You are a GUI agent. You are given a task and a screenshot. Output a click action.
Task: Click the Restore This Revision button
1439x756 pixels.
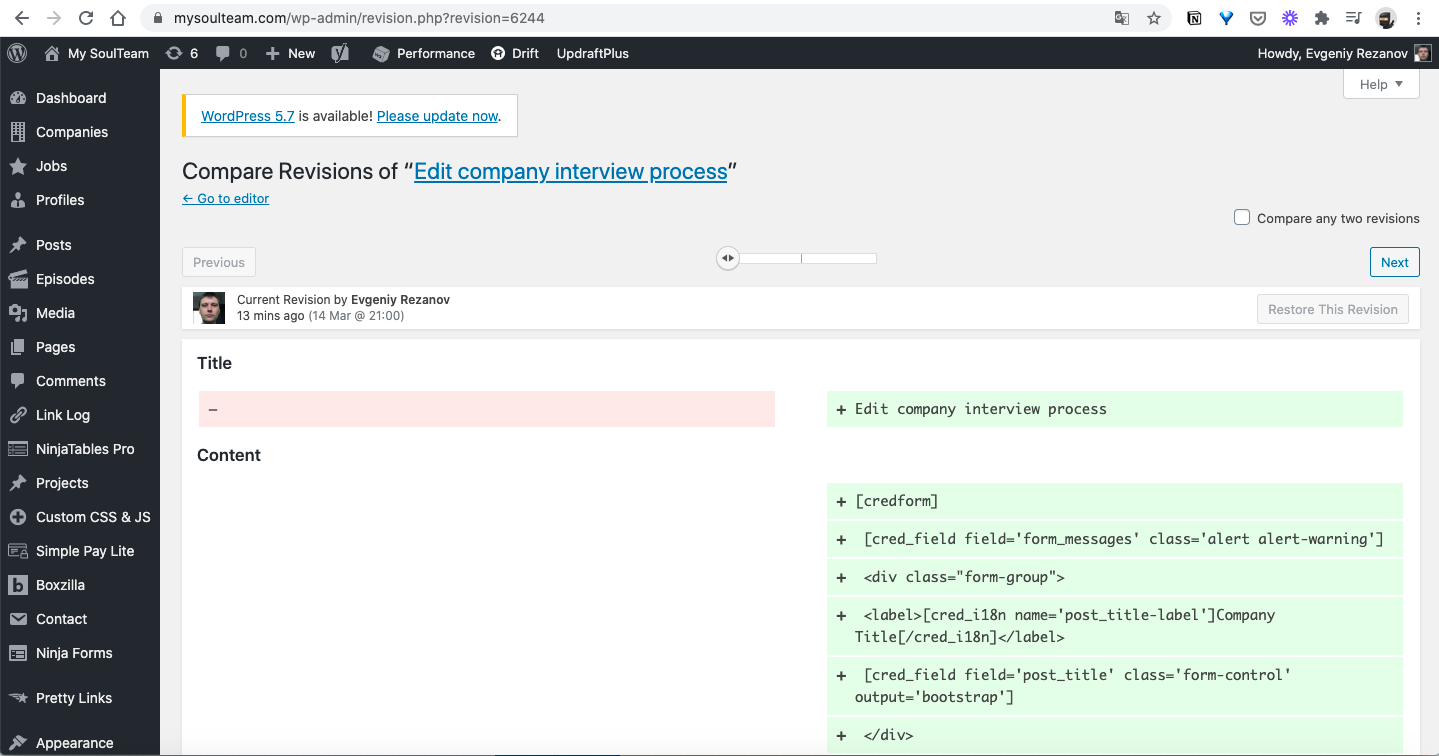coord(1333,309)
